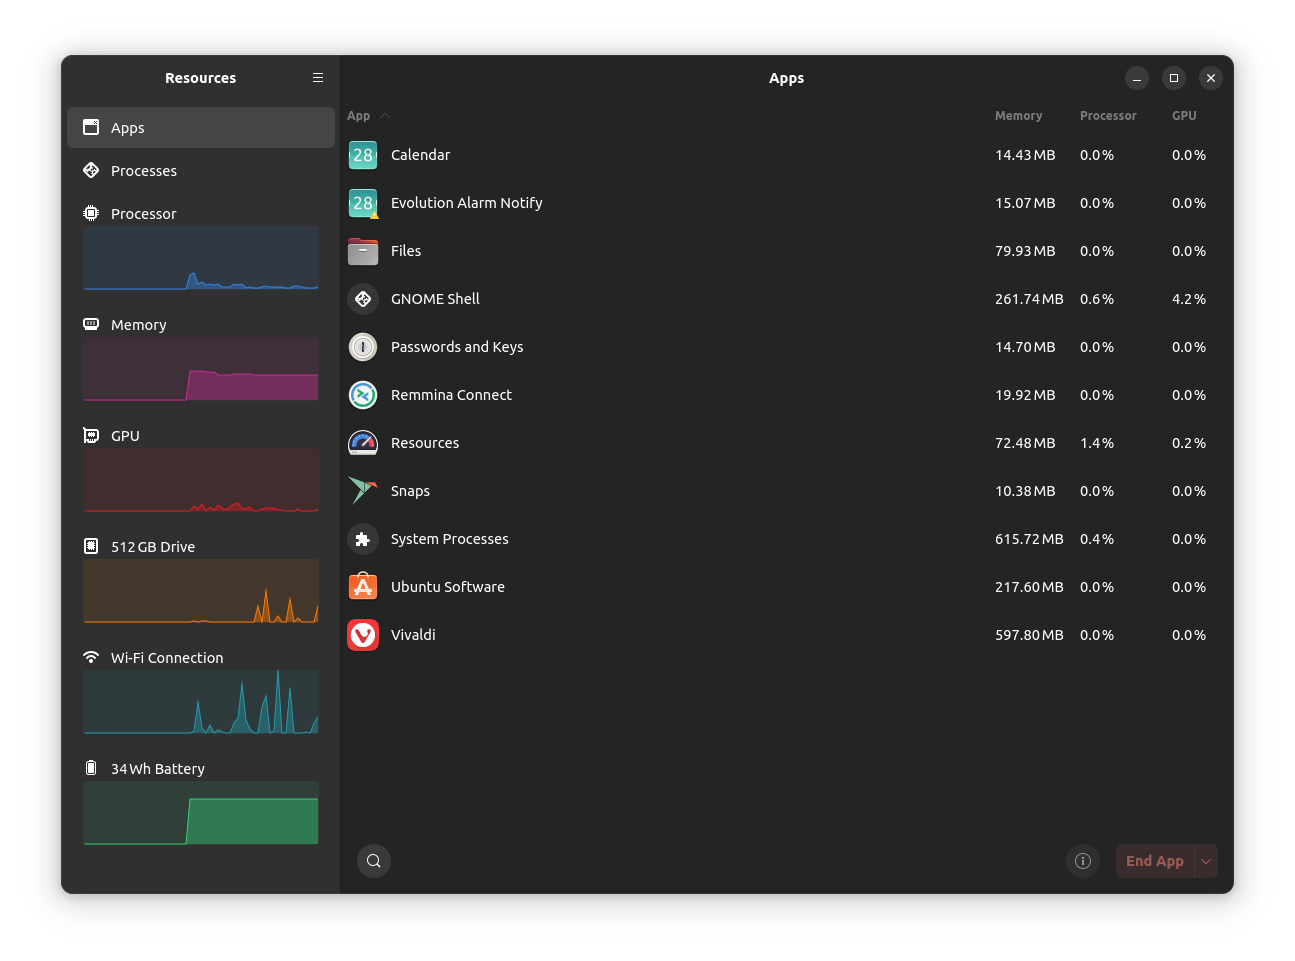Open the hamburger menu in Resources sidebar
Image resolution: width=1295 pixels, height=961 pixels.
318,77
